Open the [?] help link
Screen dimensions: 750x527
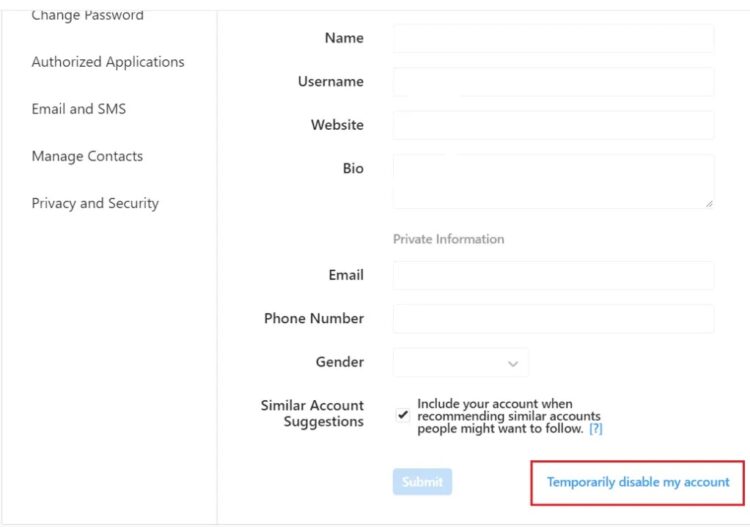(x=596, y=428)
